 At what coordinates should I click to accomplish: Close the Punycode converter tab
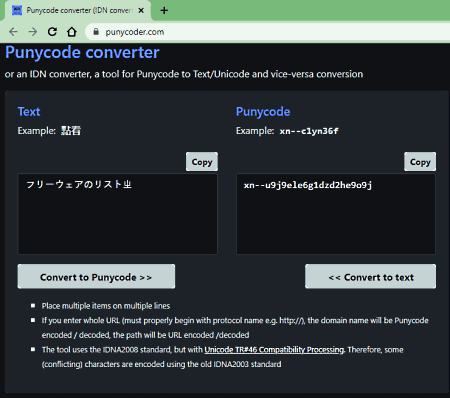pyautogui.click(x=141, y=11)
